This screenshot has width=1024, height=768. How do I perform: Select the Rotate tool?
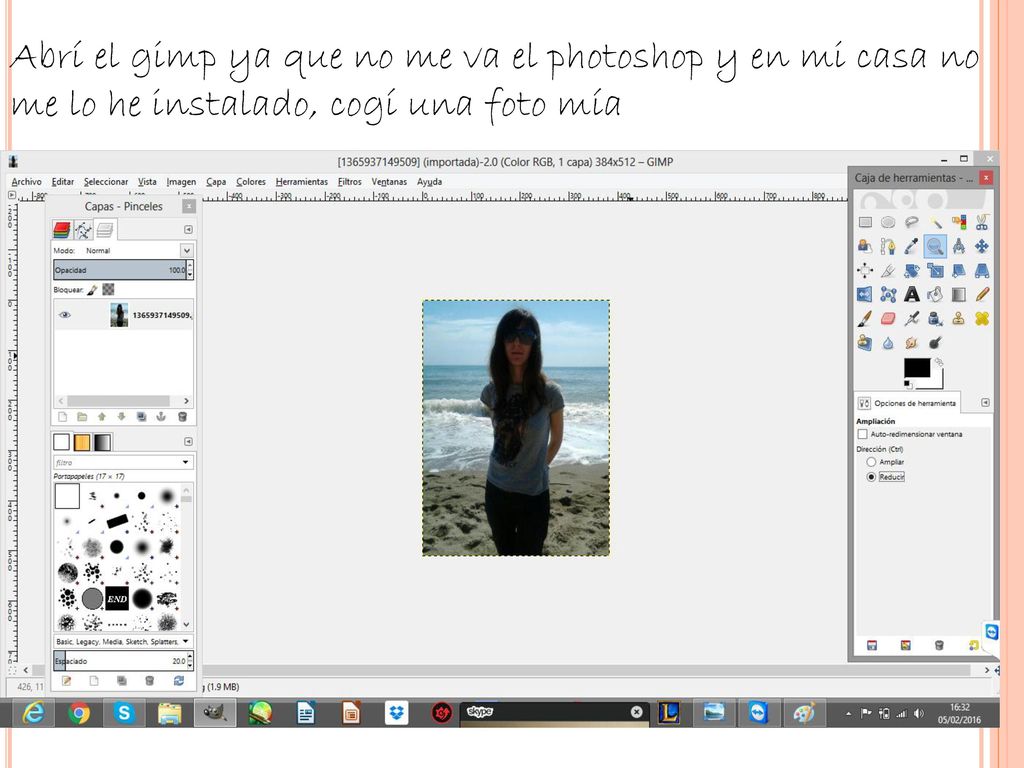tap(912, 270)
